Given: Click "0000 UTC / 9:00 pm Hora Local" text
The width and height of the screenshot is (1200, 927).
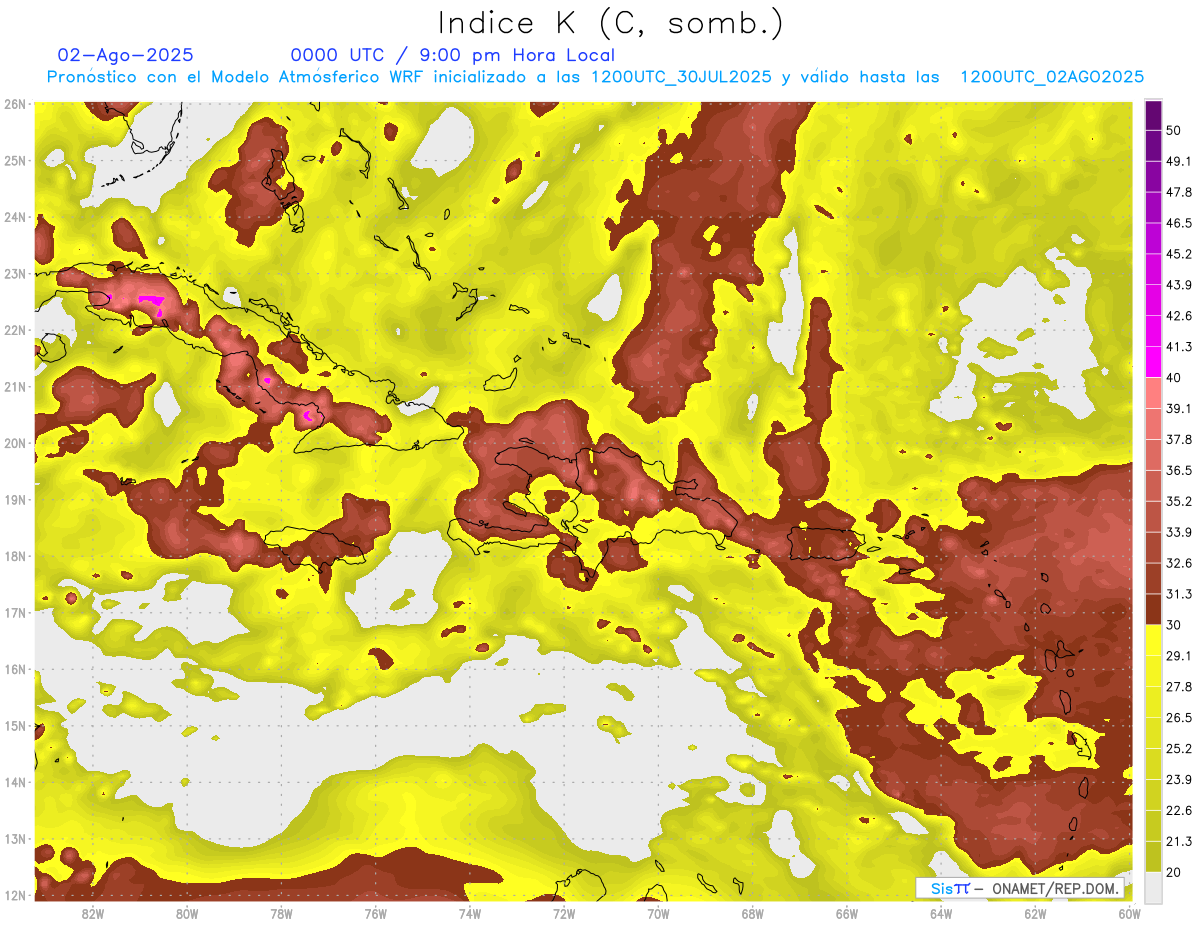Looking at the screenshot, I should click(x=453, y=55).
